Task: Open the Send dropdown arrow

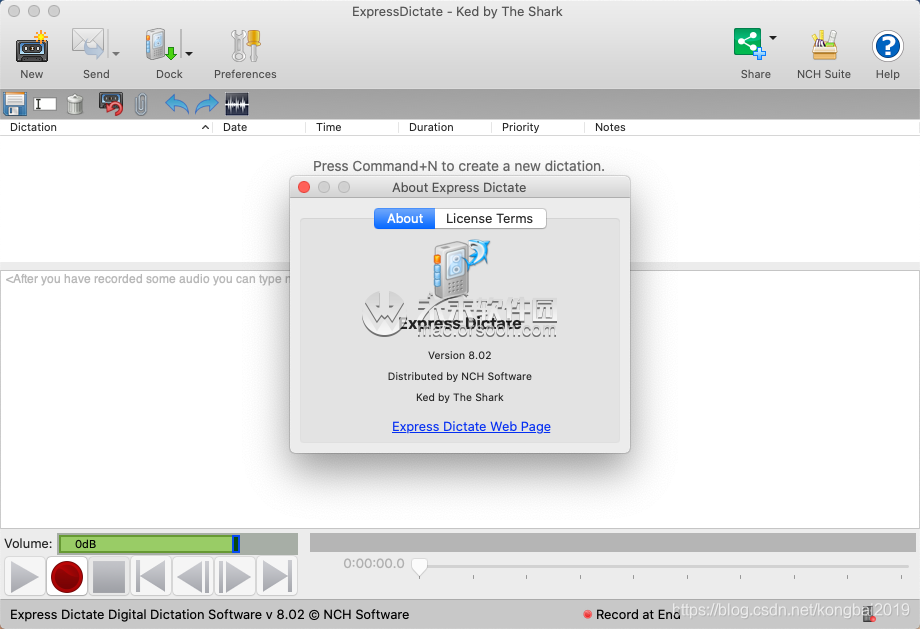Action: pos(116,53)
